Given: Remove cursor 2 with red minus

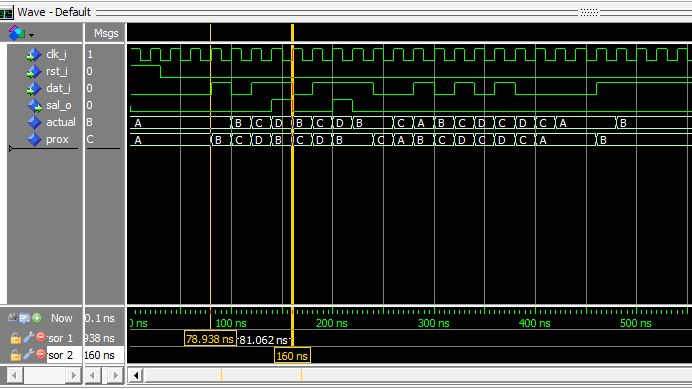Looking at the screenshot, I should 41,354.
